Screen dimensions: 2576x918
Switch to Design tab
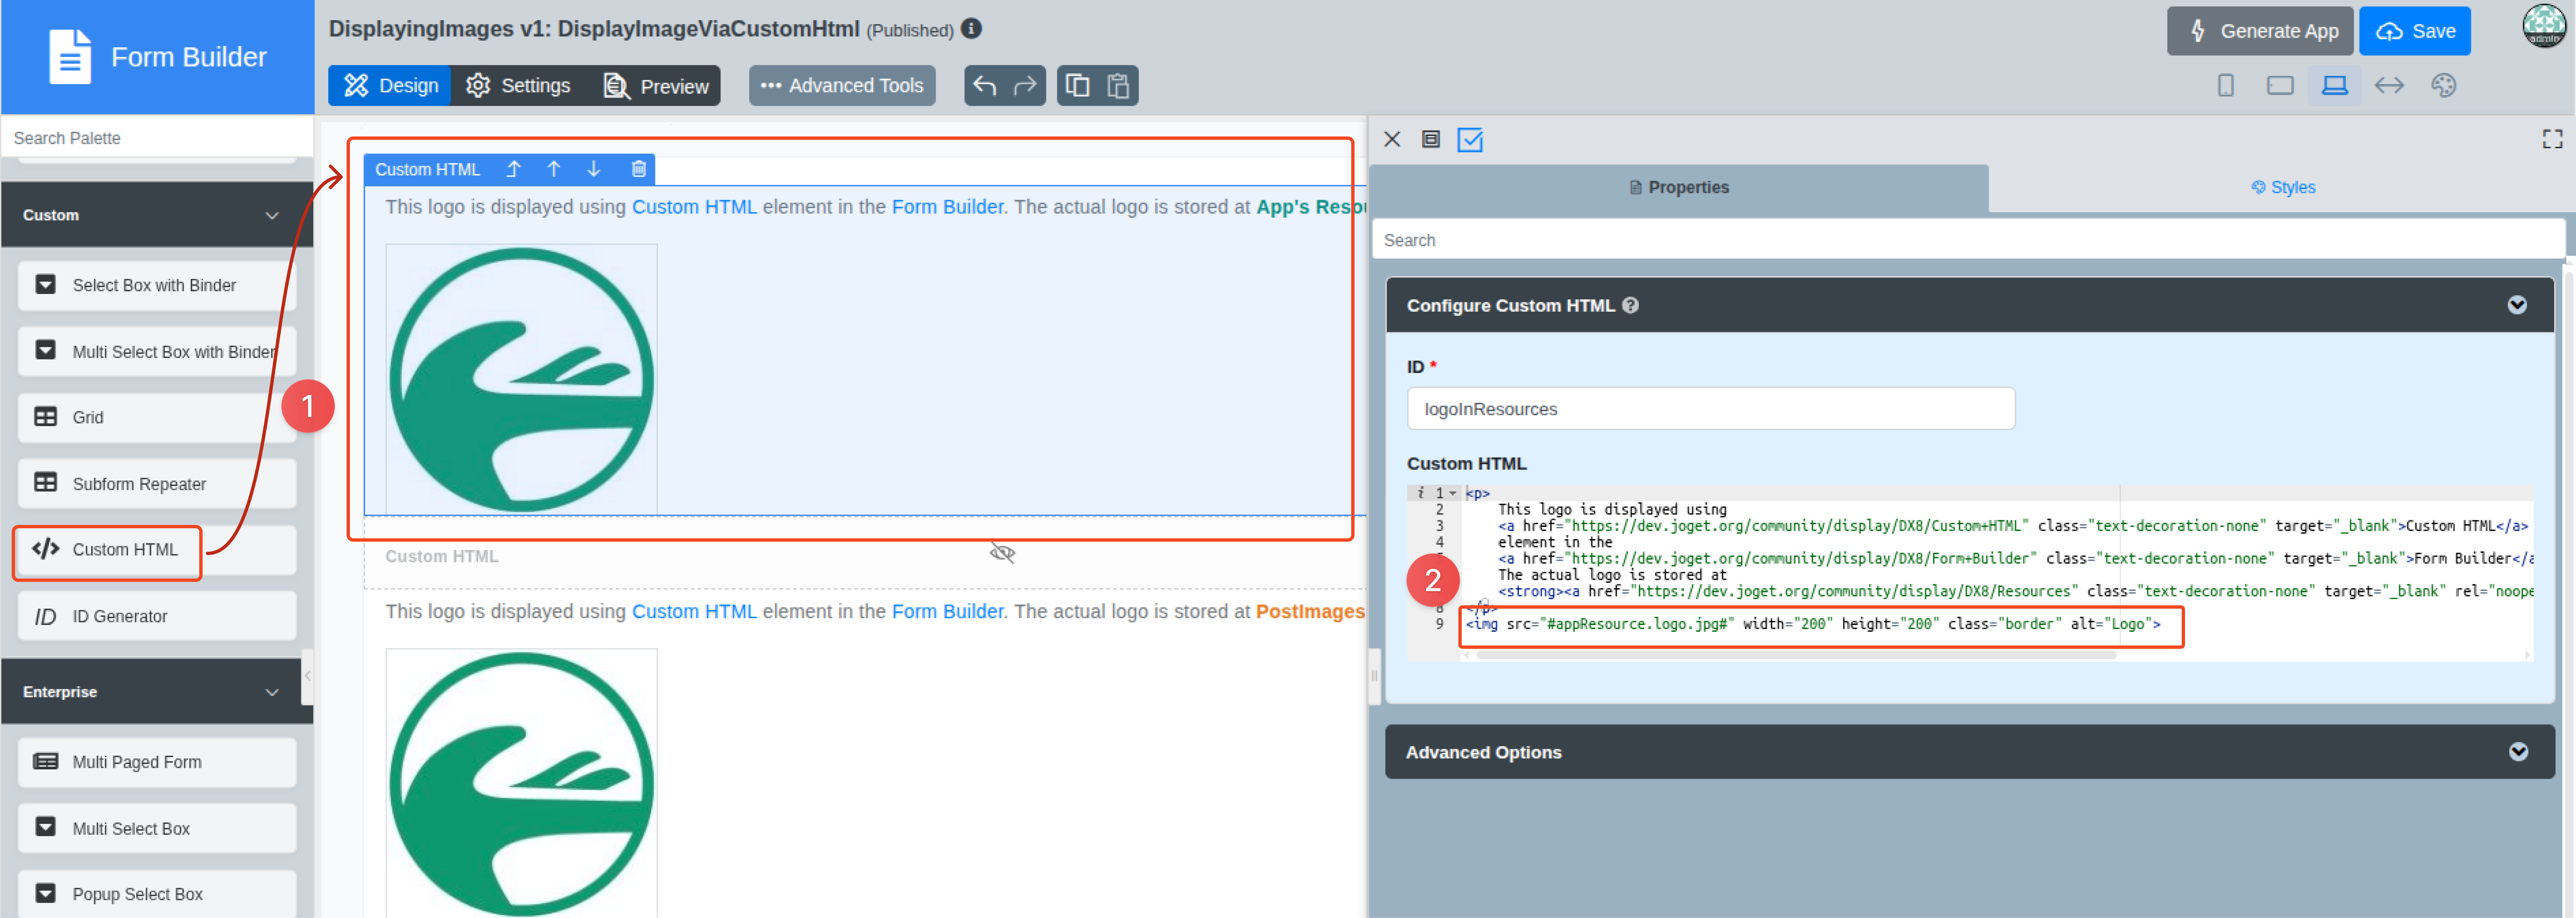[x=390, y=86]
